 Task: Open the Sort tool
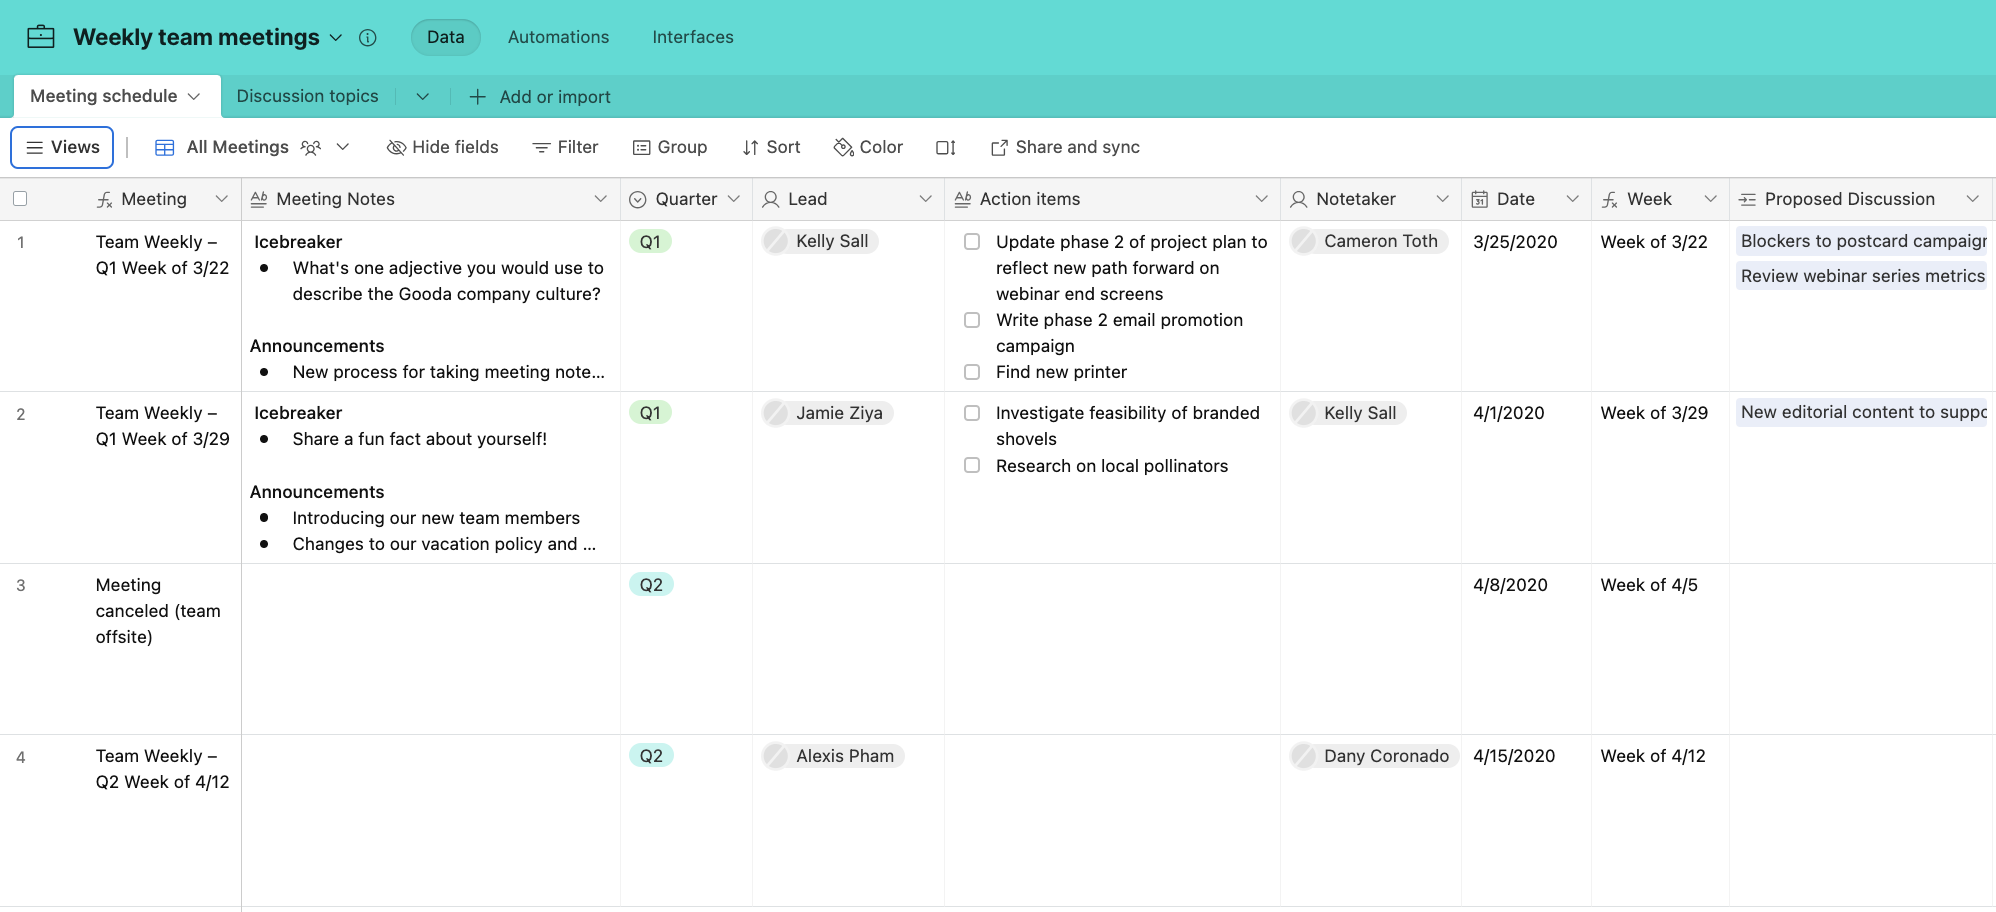(x=771, y=148)
